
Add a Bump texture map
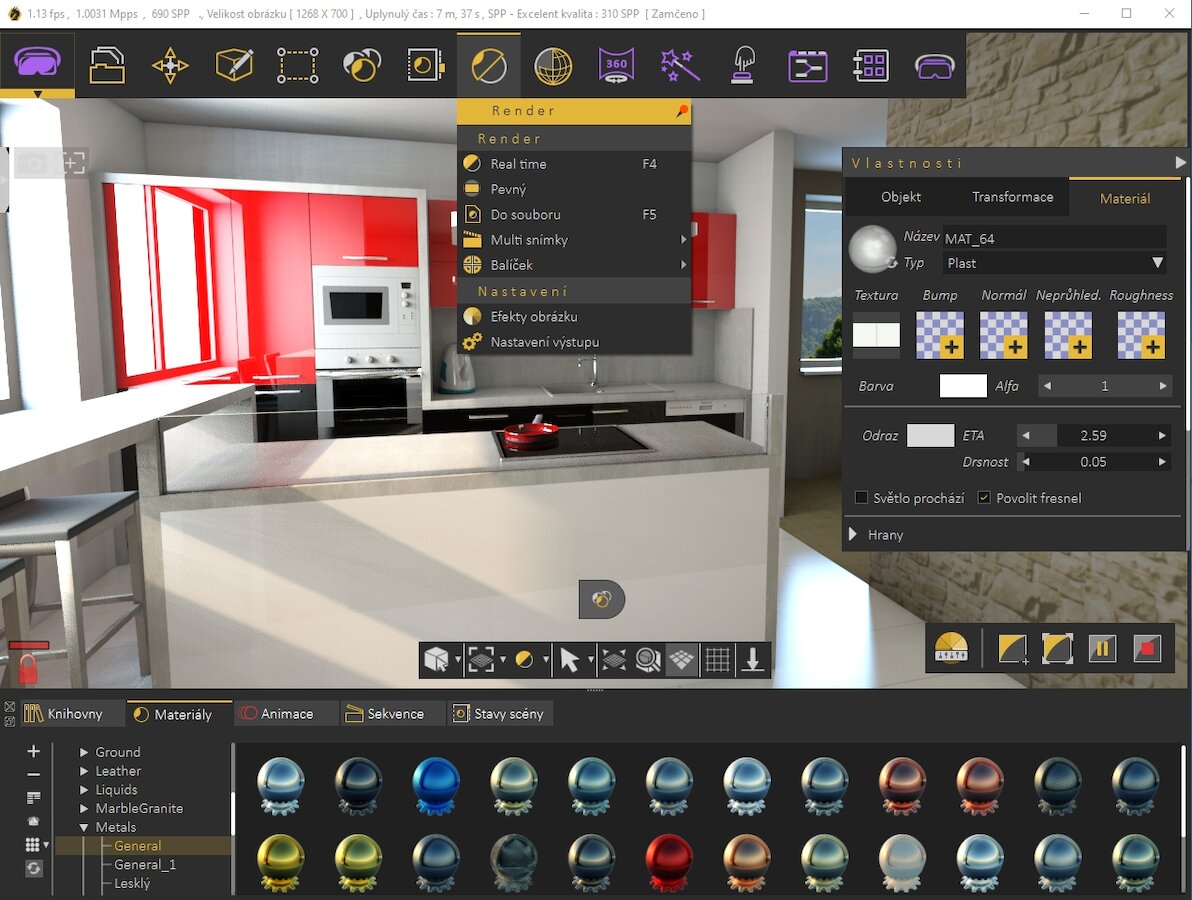point(940,335)
